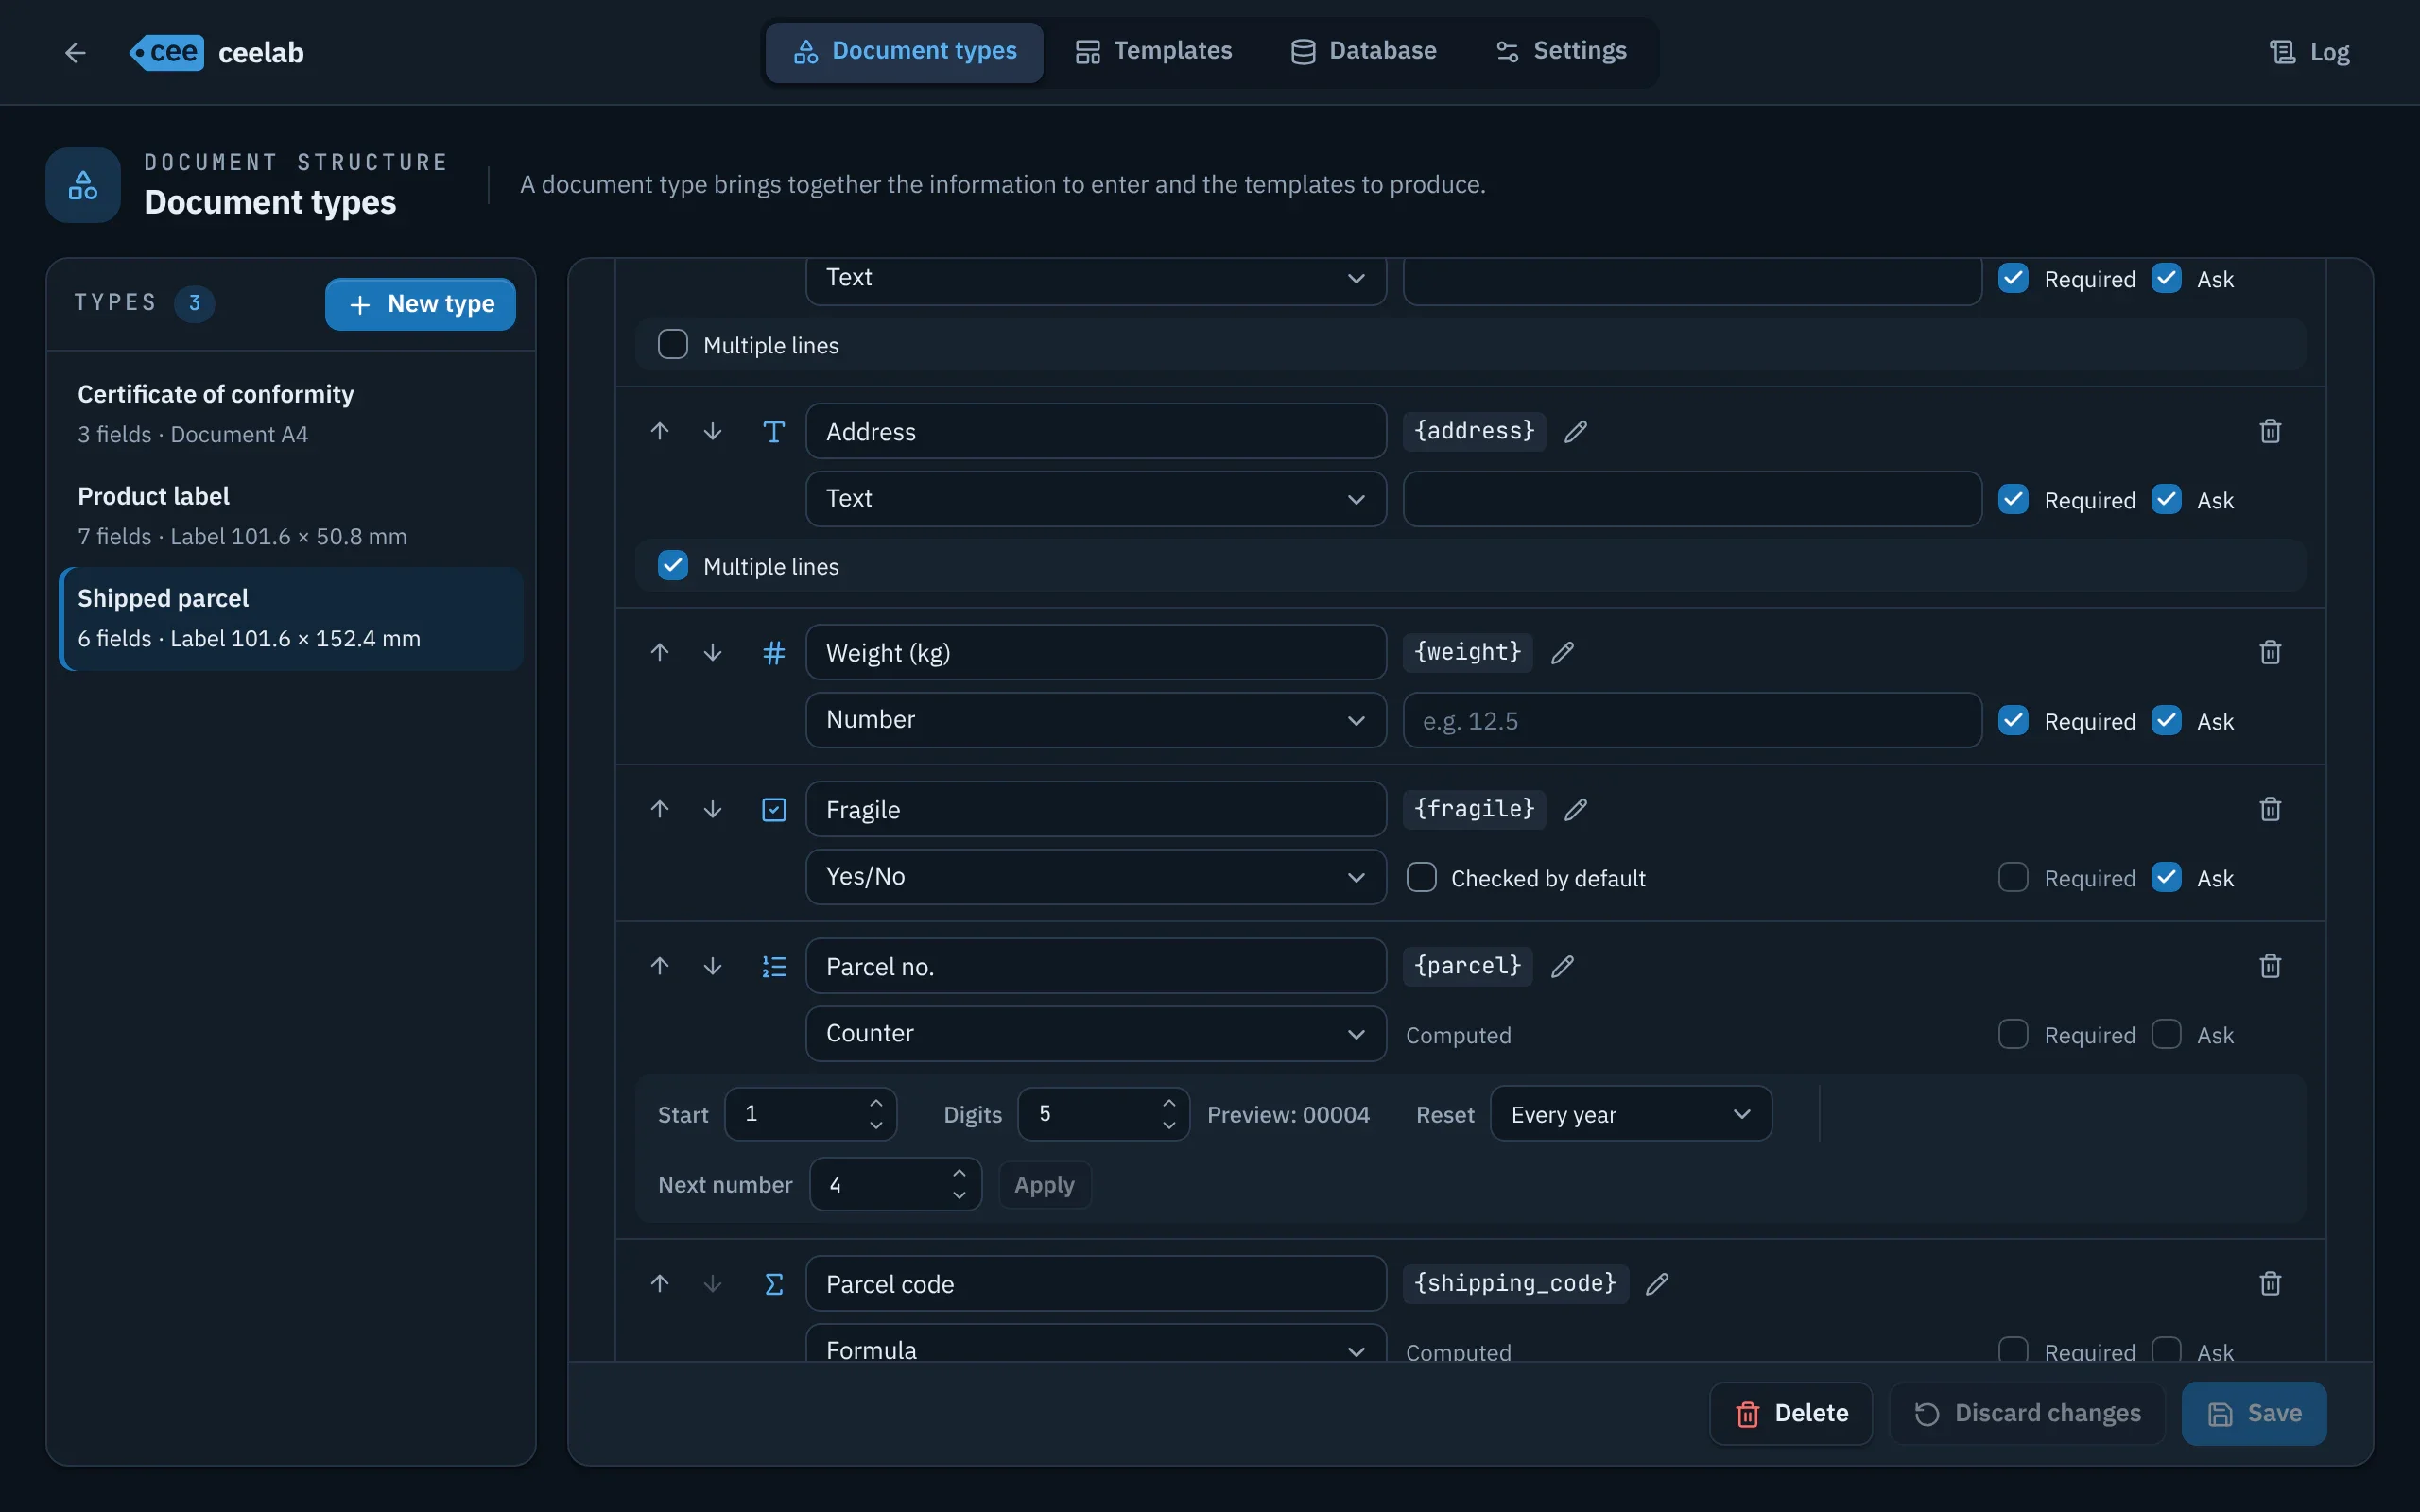Click the number type icon beside Weight
This screenshot has height=1512, width=2420.
774,652
